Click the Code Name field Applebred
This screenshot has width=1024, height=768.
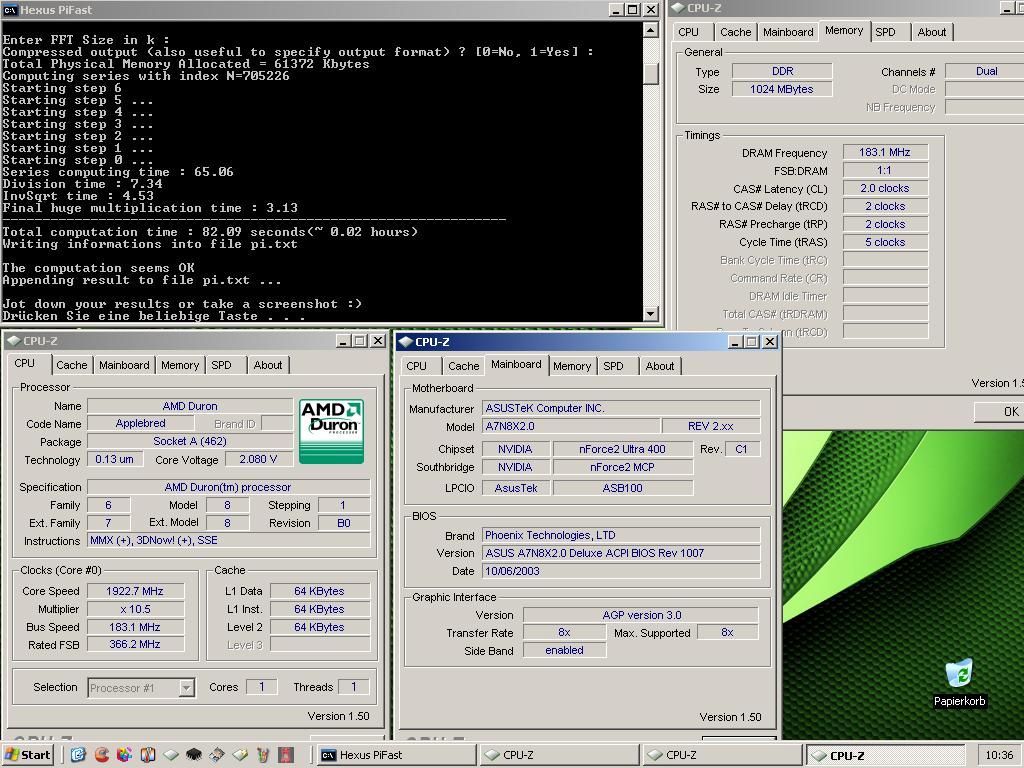point(140,423)
